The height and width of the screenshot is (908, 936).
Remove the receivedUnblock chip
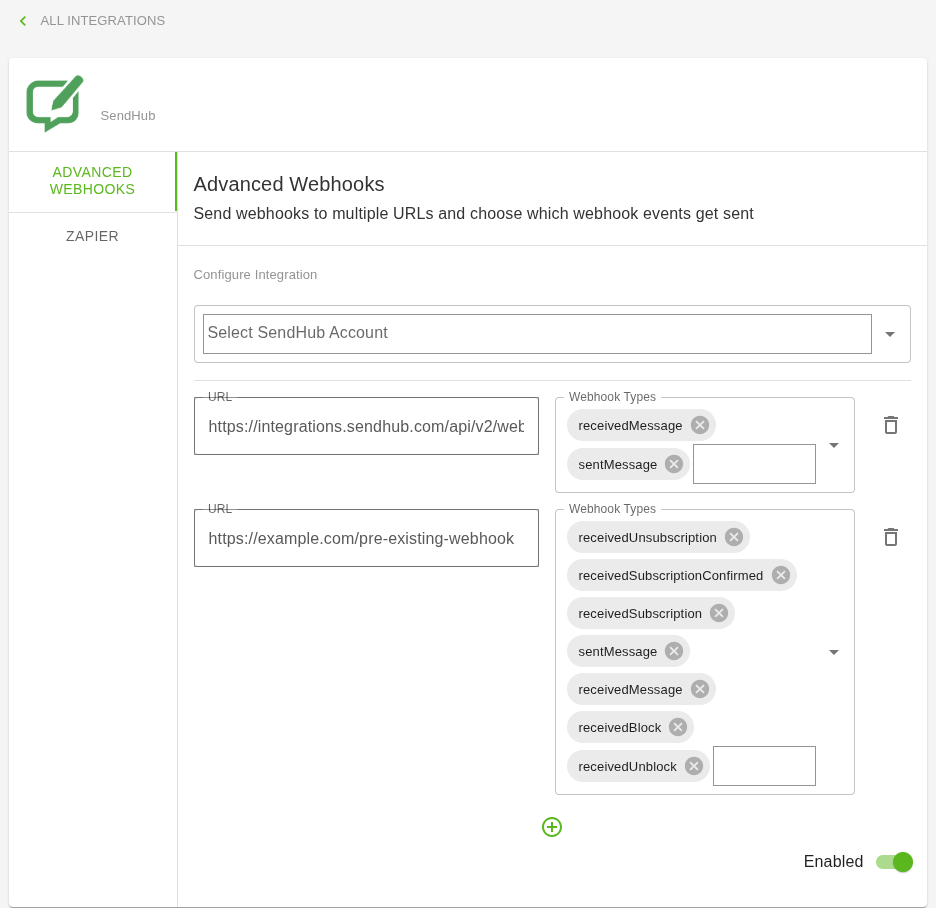click(x=693, y=766)
